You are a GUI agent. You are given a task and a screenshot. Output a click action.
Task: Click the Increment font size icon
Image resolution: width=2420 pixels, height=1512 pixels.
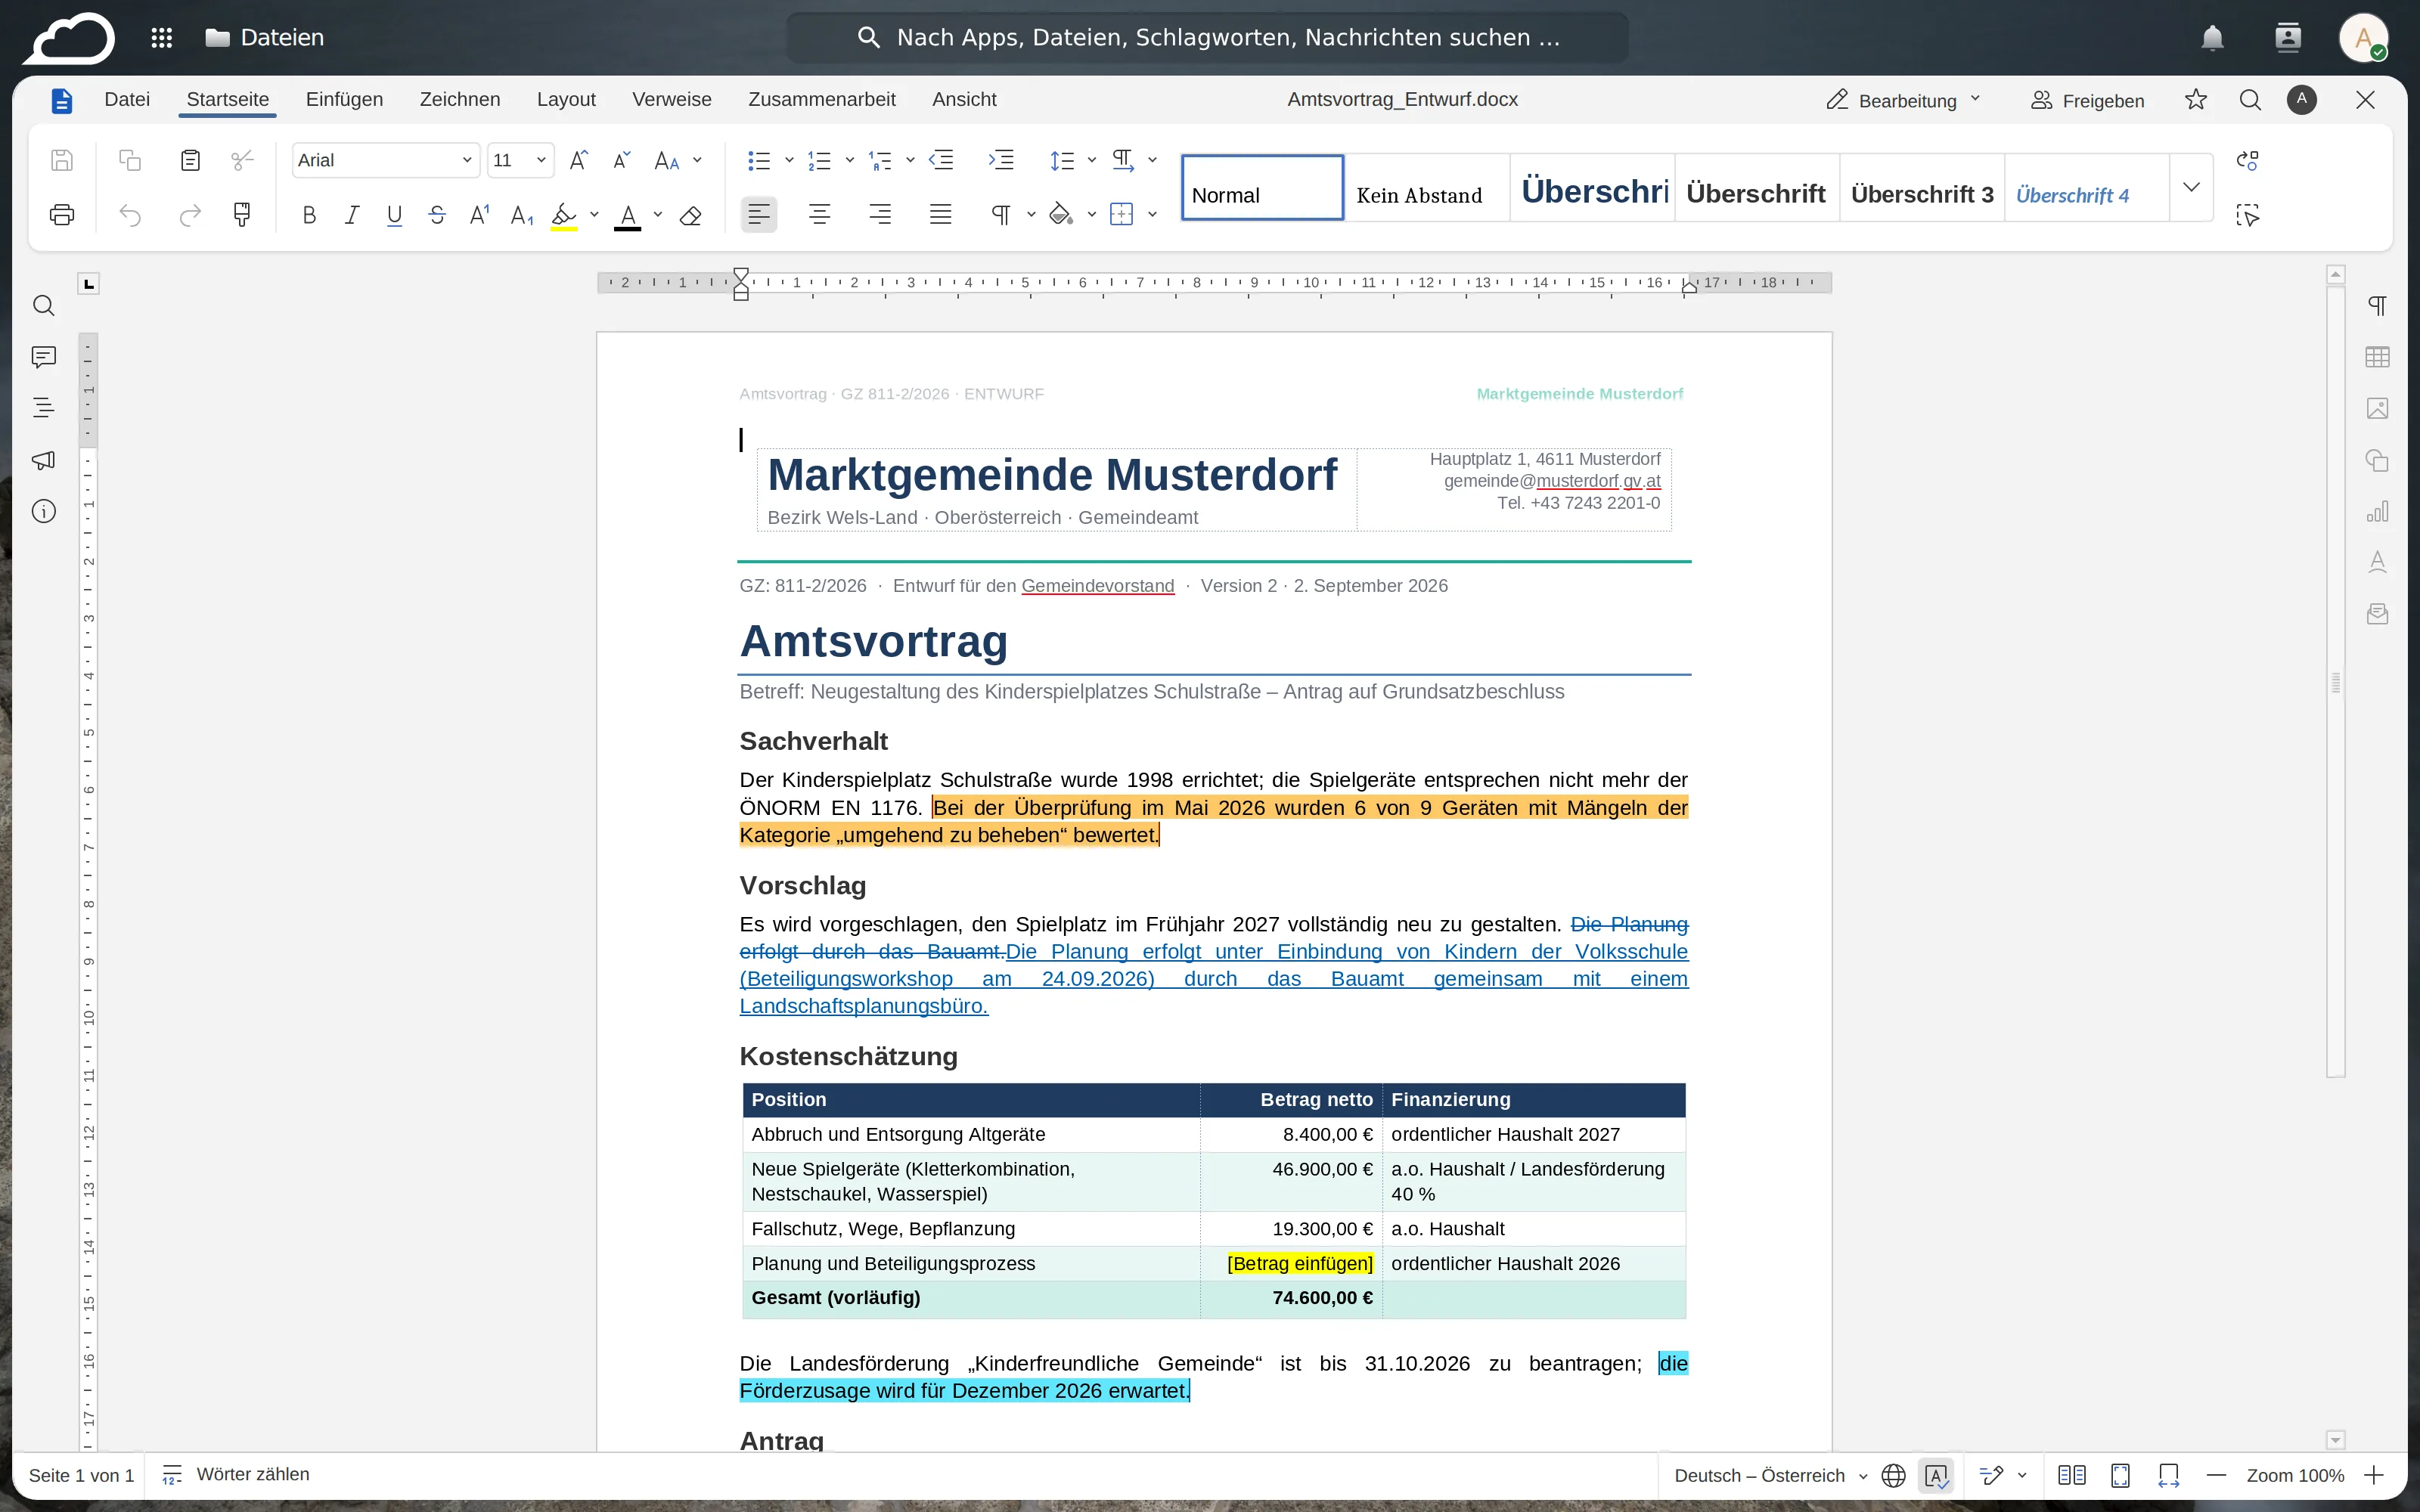click(578, 160)
